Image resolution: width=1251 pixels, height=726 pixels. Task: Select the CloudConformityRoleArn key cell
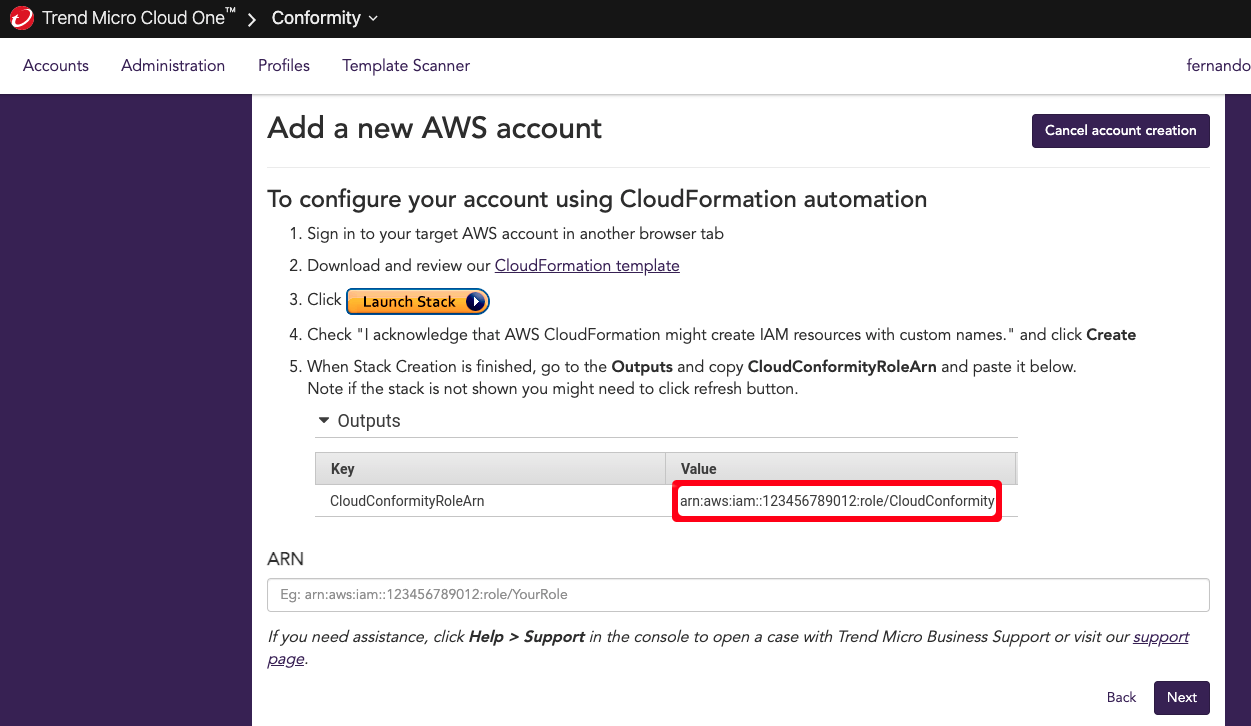click(x=490, y=501)
